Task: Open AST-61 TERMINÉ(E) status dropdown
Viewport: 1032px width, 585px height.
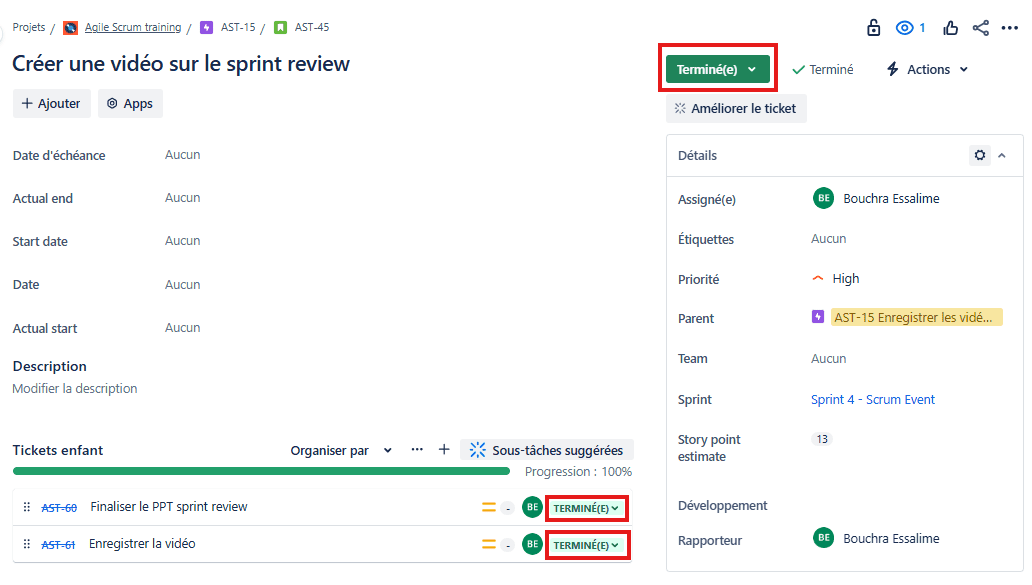Action: 586,545
